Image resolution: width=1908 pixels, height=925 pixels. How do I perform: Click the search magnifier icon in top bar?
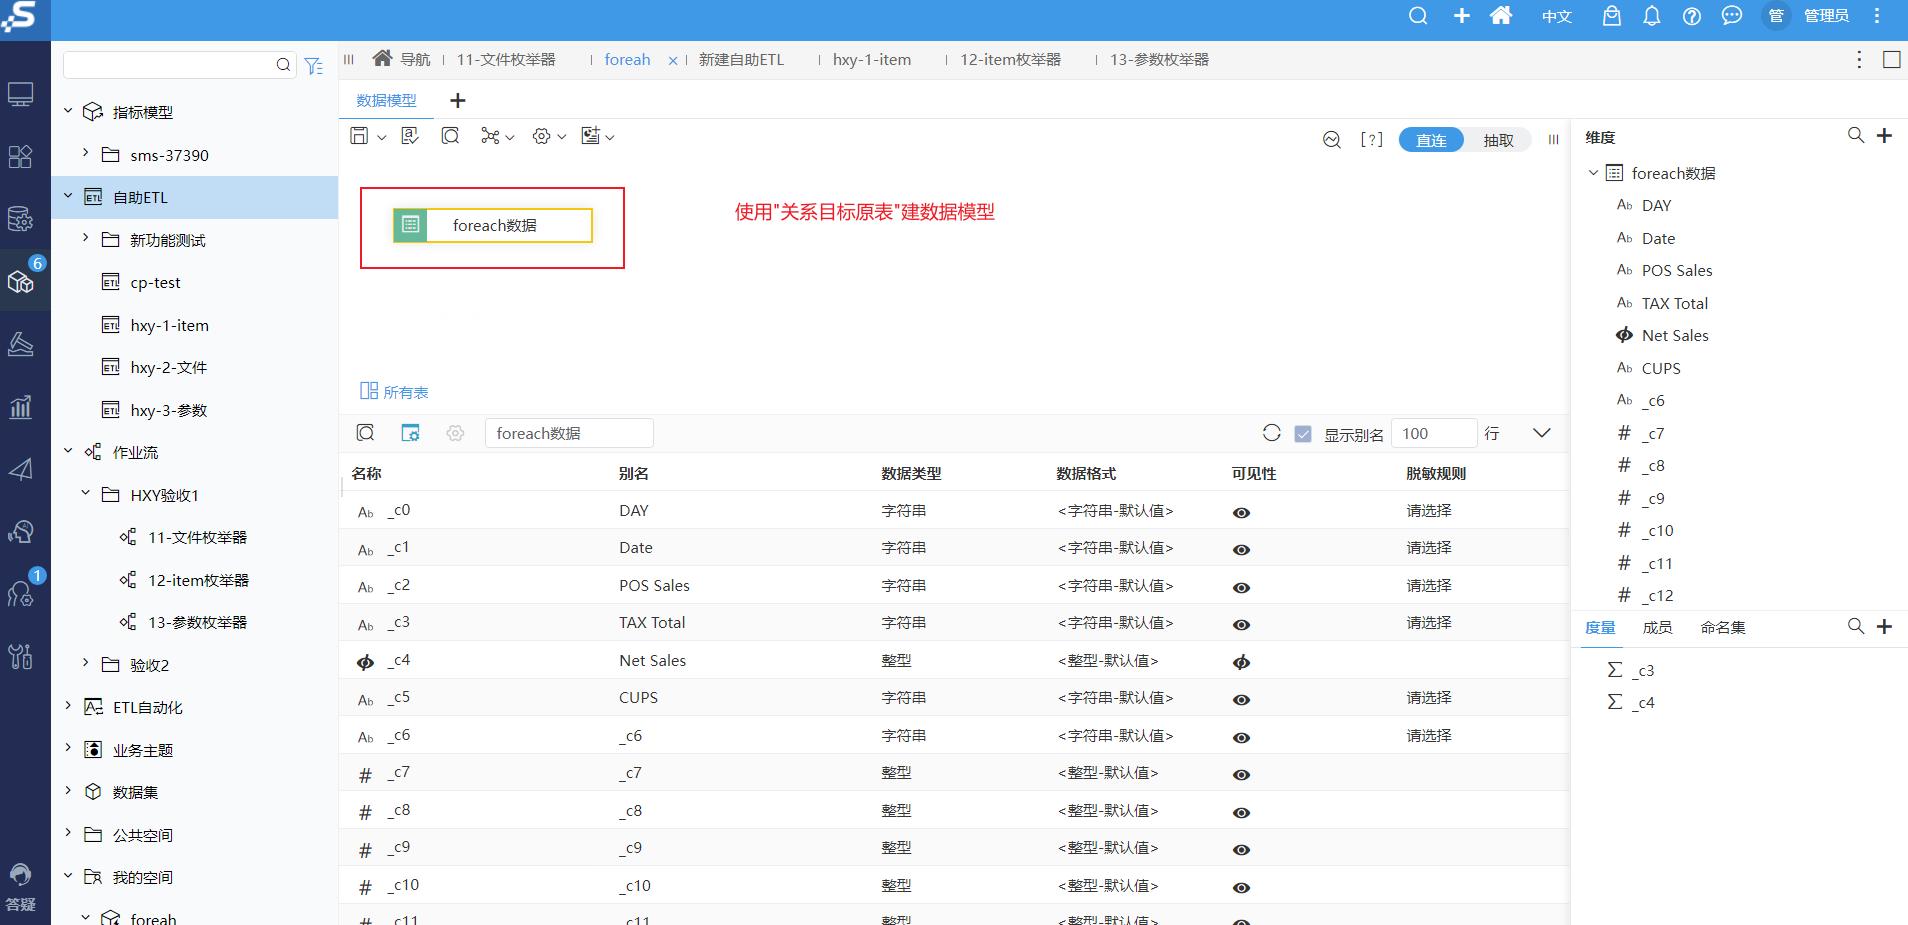(1418, 16)
